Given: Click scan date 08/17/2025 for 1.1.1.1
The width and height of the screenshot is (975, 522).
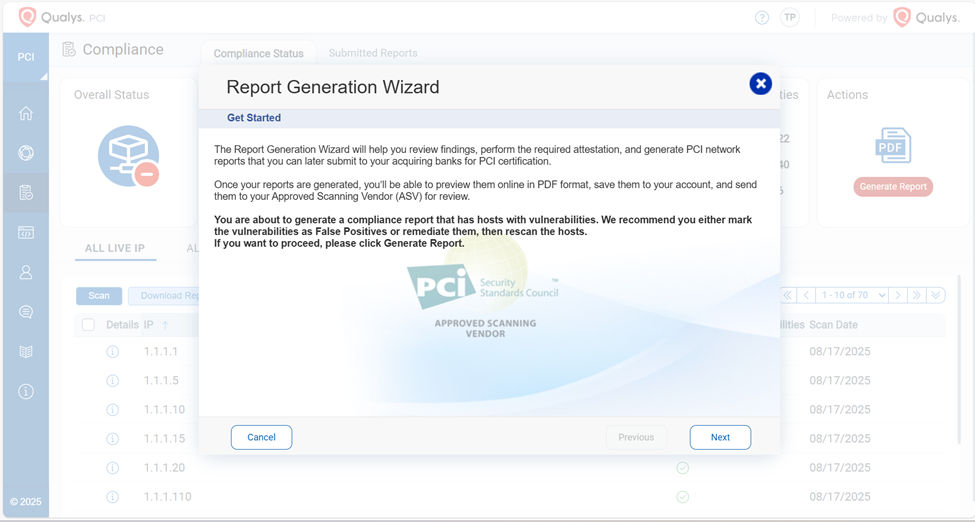Looking at the screenshot, I should pyautogui.click(x=839, y=352).
